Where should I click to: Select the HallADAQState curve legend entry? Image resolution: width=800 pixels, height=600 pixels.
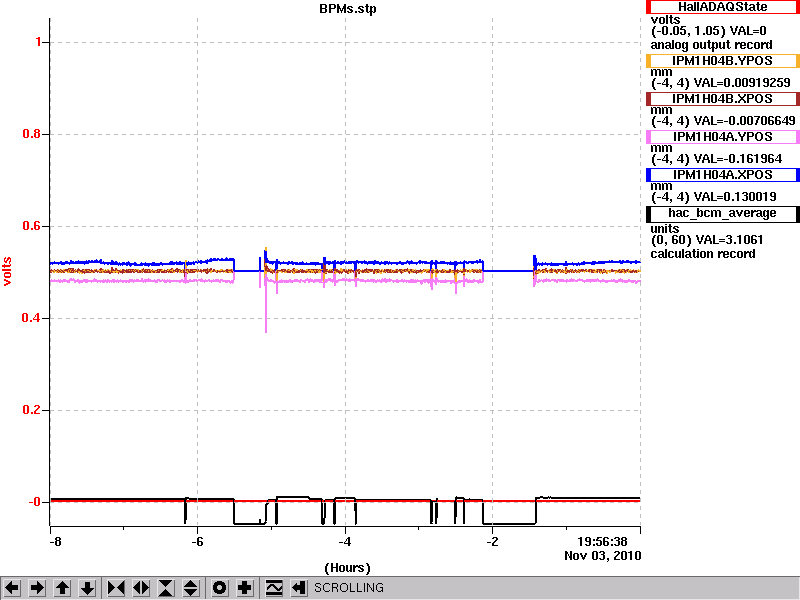(x=722, y=7)
